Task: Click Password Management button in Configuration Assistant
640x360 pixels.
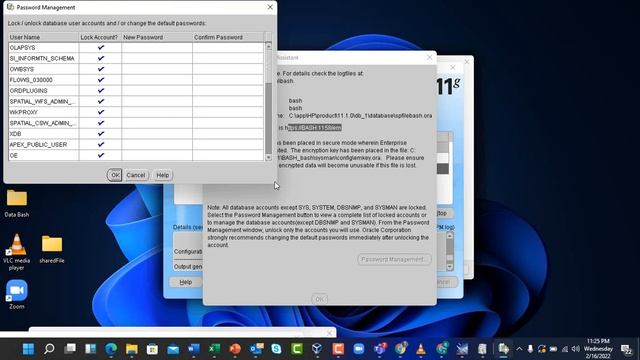Action: click(x=394, y=260)
